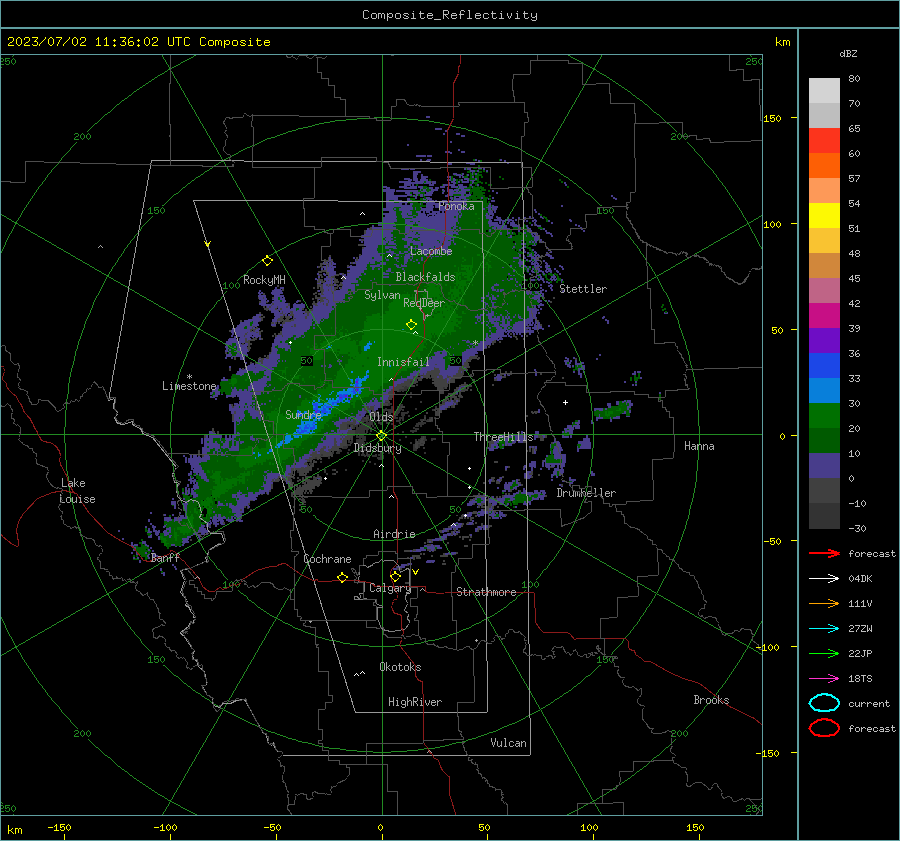Click the yellow 51 dBZ color swatch

coord(824,215)
